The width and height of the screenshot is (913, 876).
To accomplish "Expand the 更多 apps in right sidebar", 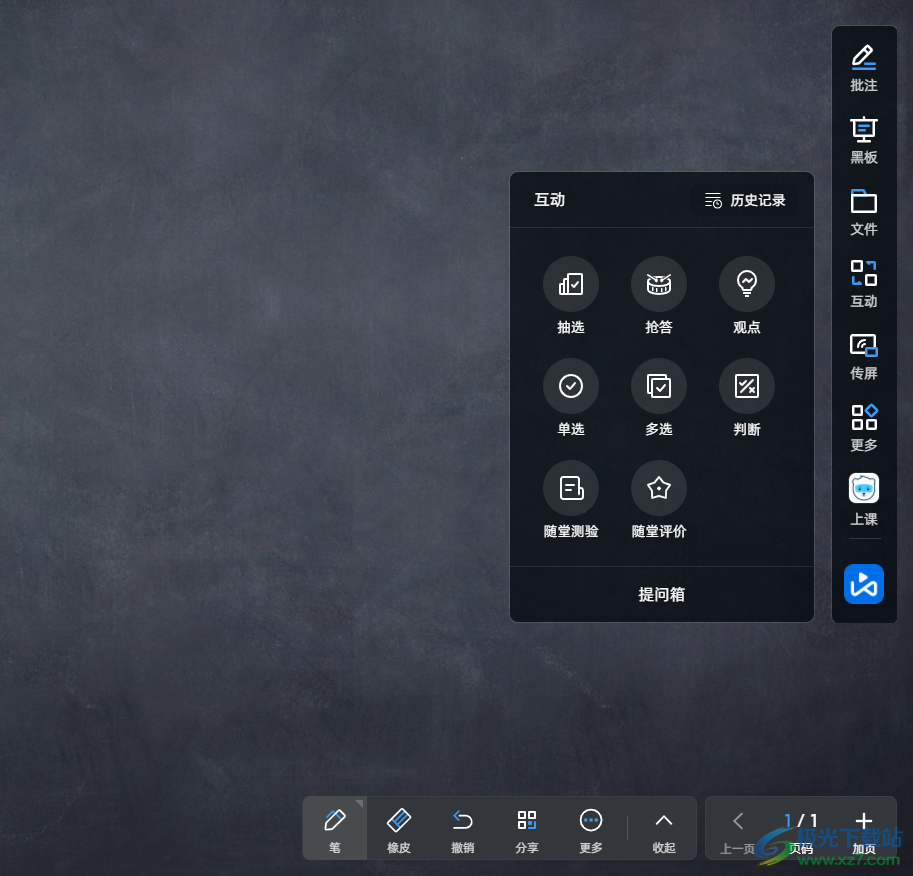I will pos(863,428).
